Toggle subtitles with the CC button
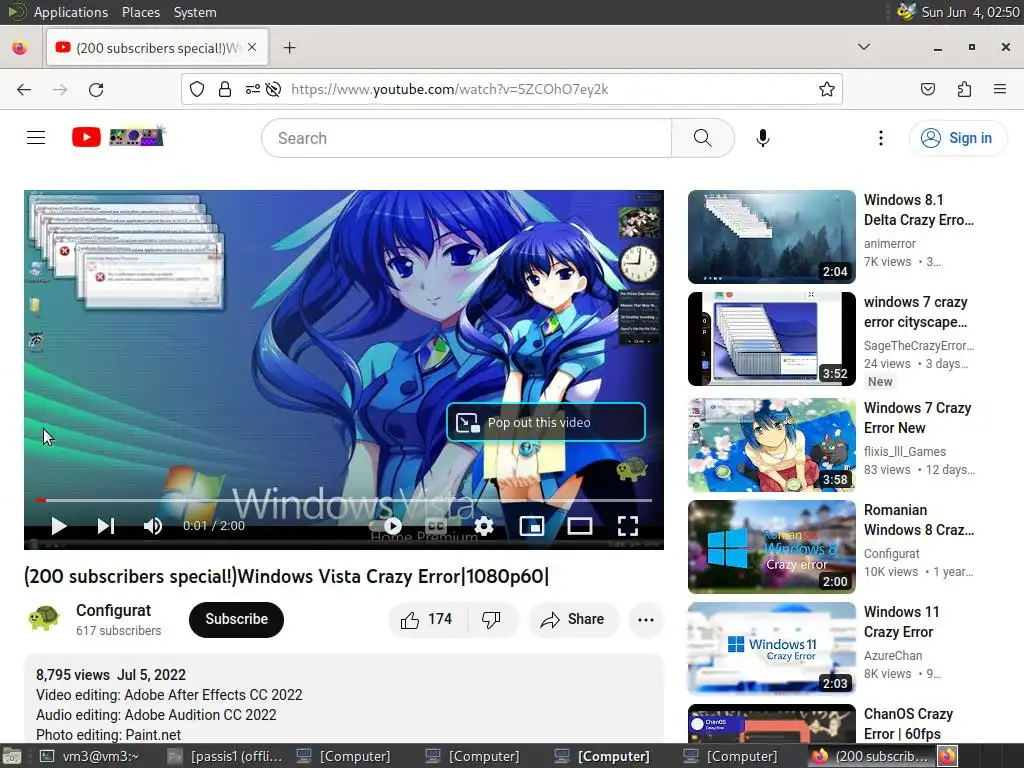 436,526
